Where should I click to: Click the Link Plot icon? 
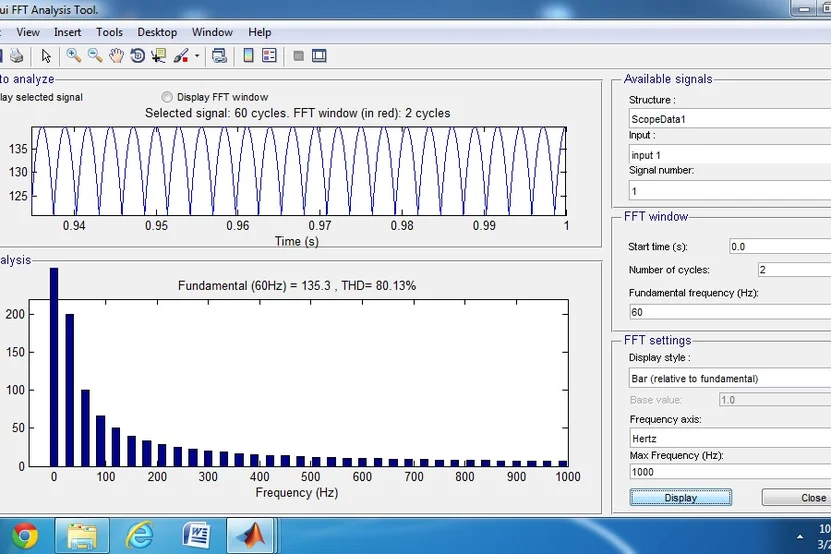[219, 56]
